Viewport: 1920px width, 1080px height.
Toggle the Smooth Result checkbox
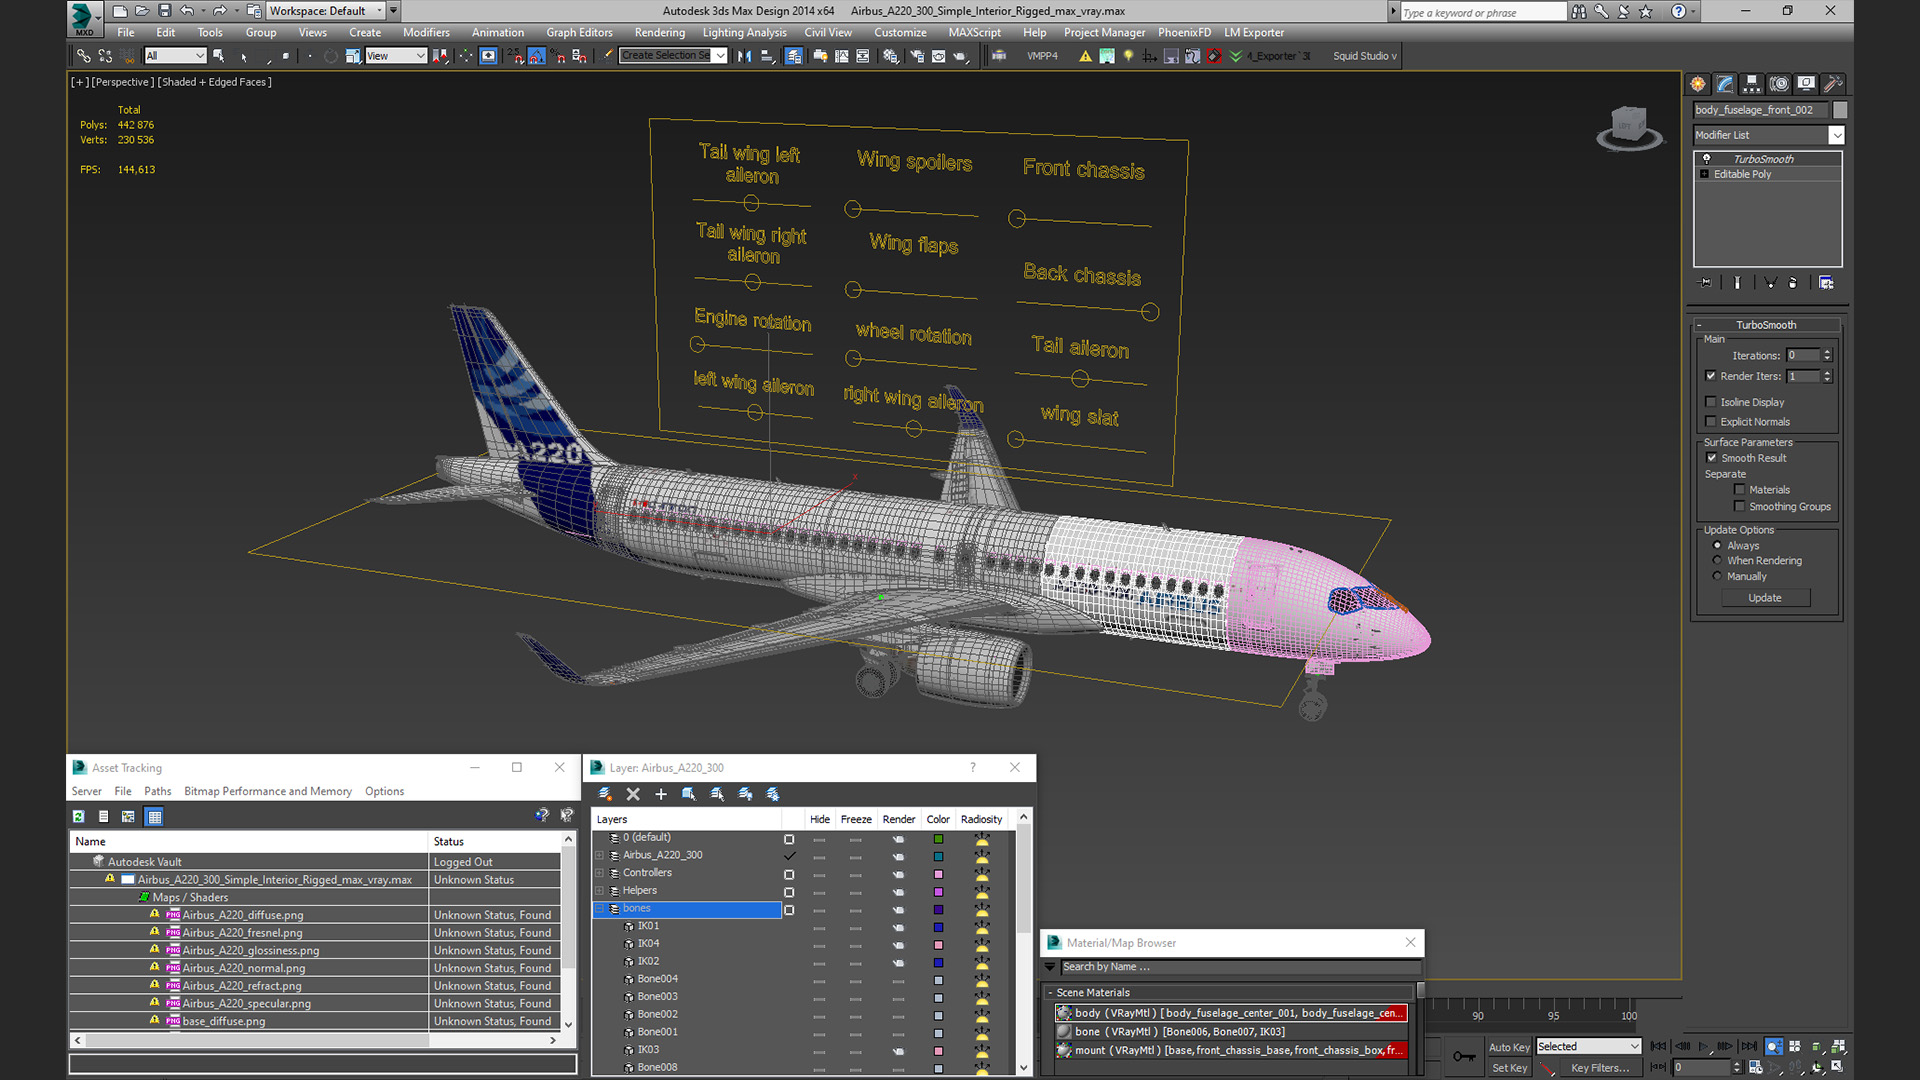coord(1712,458)
